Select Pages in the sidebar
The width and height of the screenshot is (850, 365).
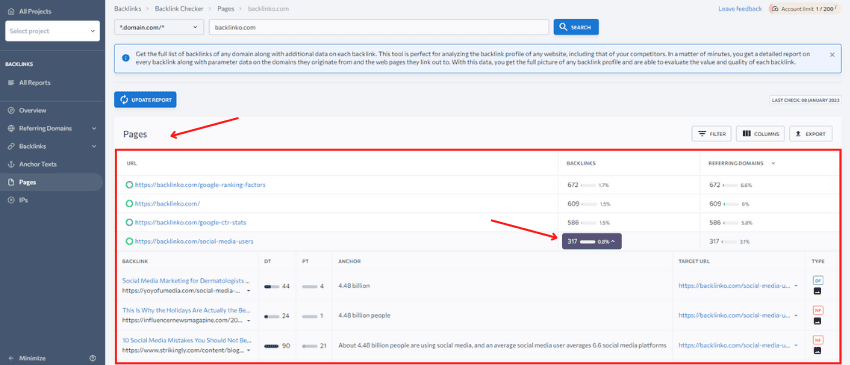pyautogui.click(x=28, y=182)
